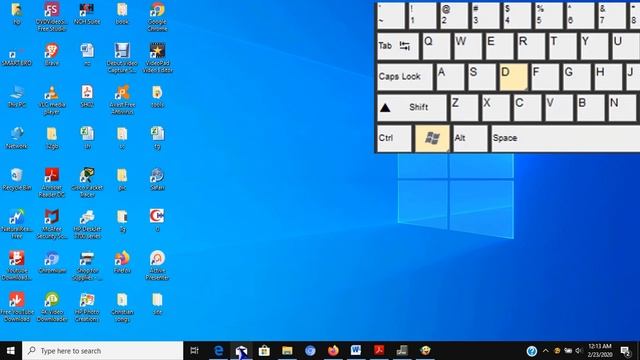Select the Network desktop icon
640x360 pixels.
click(17, 138)
